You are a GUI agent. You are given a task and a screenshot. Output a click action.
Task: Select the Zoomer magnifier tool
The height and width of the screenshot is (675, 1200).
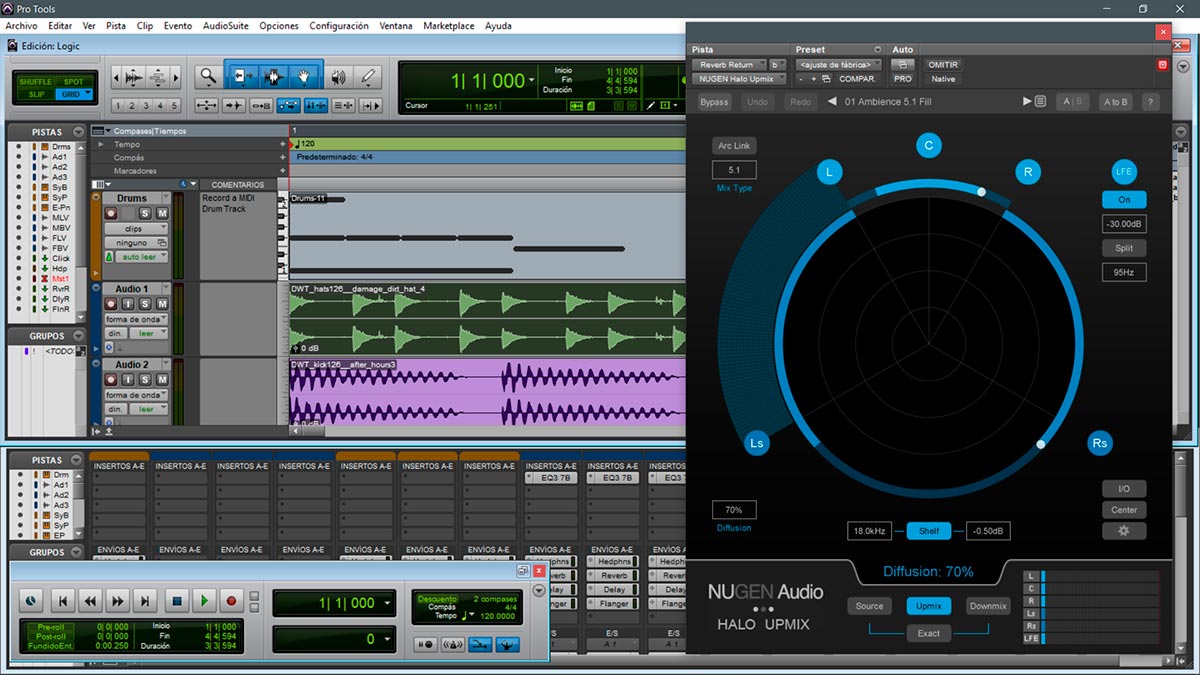[208, 77]
